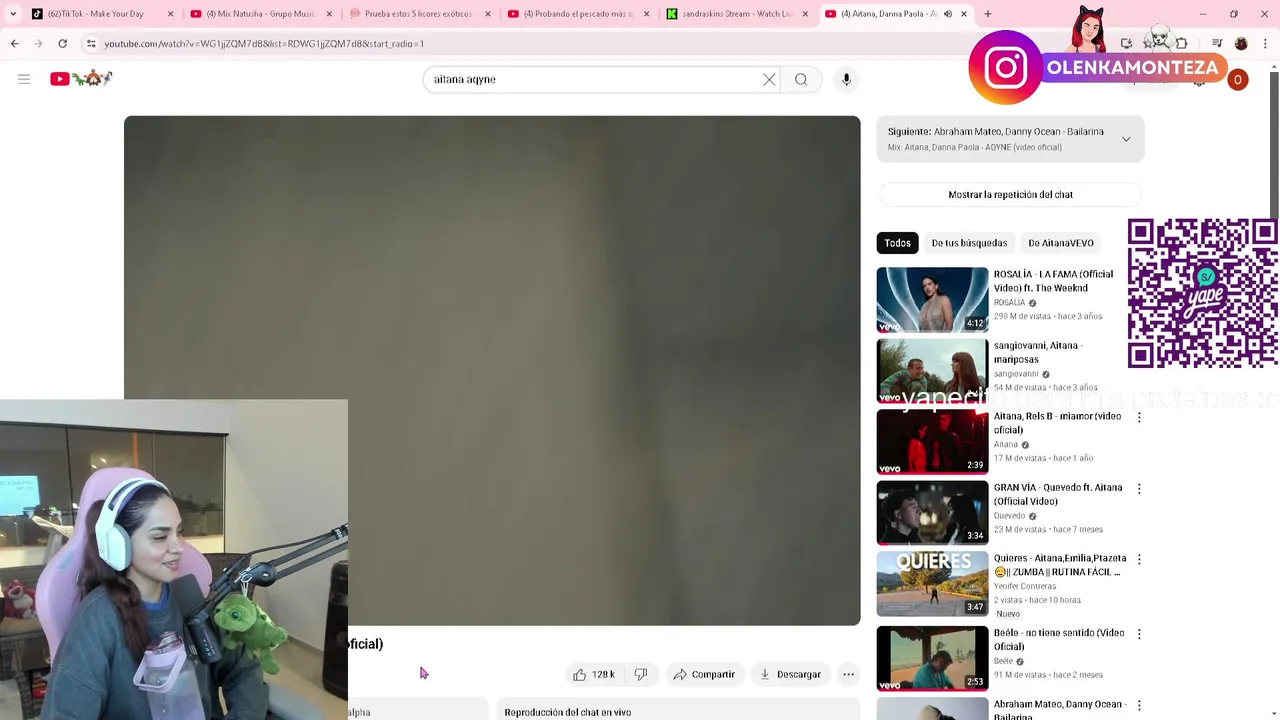Open options for Beéle no tiene sentido
This screenshot has height=720, width=1280.
[1139, 634]
